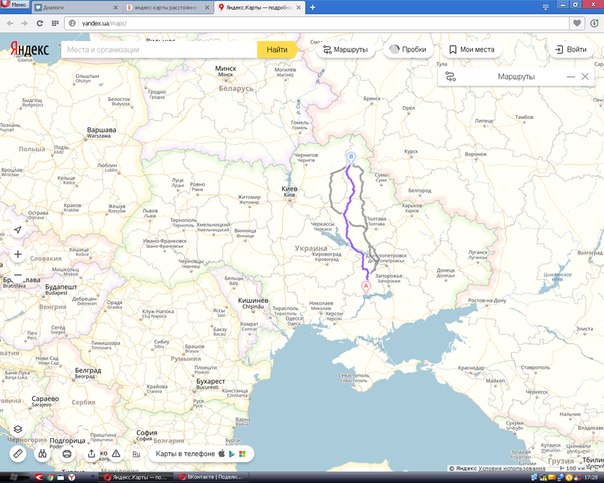The width and height of the screenshot is (604, 483).
Task: Open Мои места bookmarks
Action: click(x=472, y=50)
